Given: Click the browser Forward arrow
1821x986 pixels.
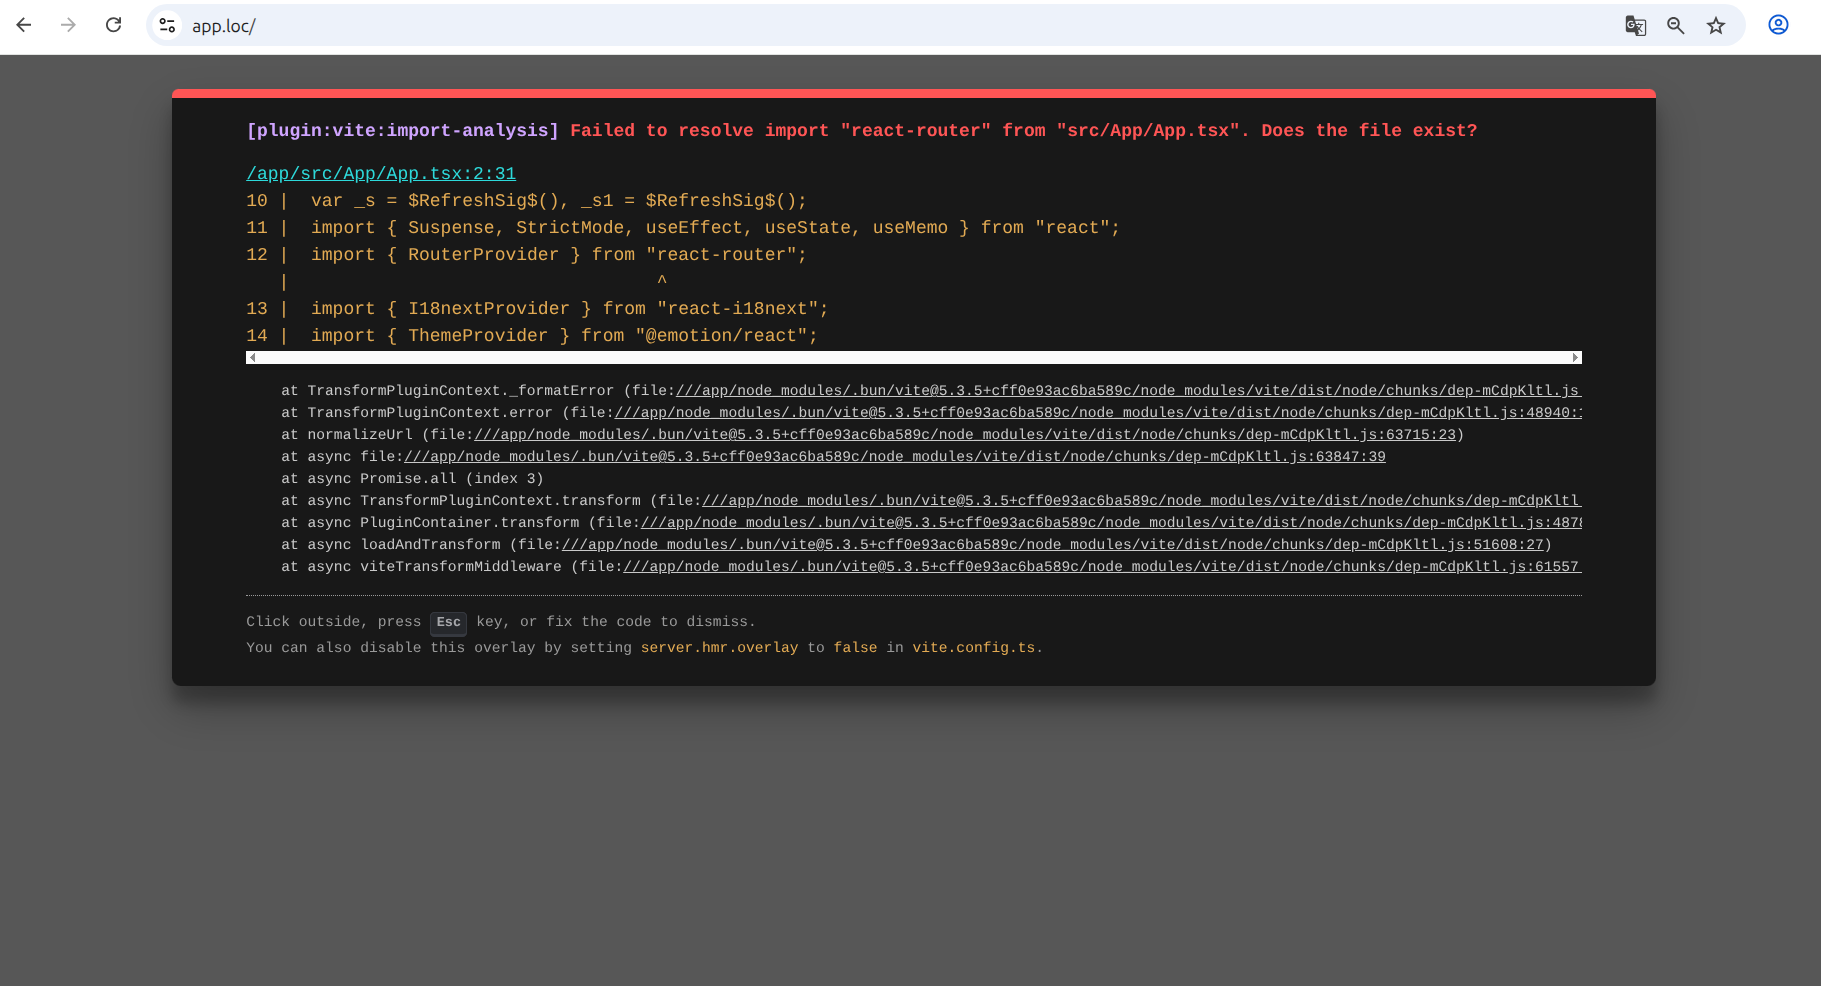Looking at the screenshot, I should coord(68,25).
